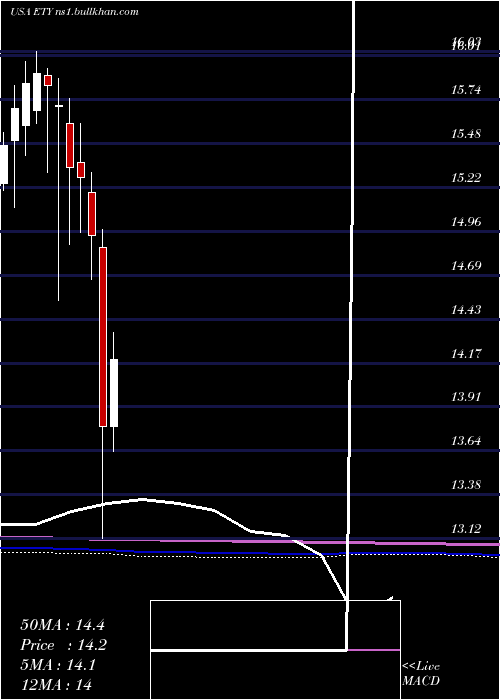Click the 13.38 price axis label
The height and width of the screenshot is (700, 500).
[466, 484]
